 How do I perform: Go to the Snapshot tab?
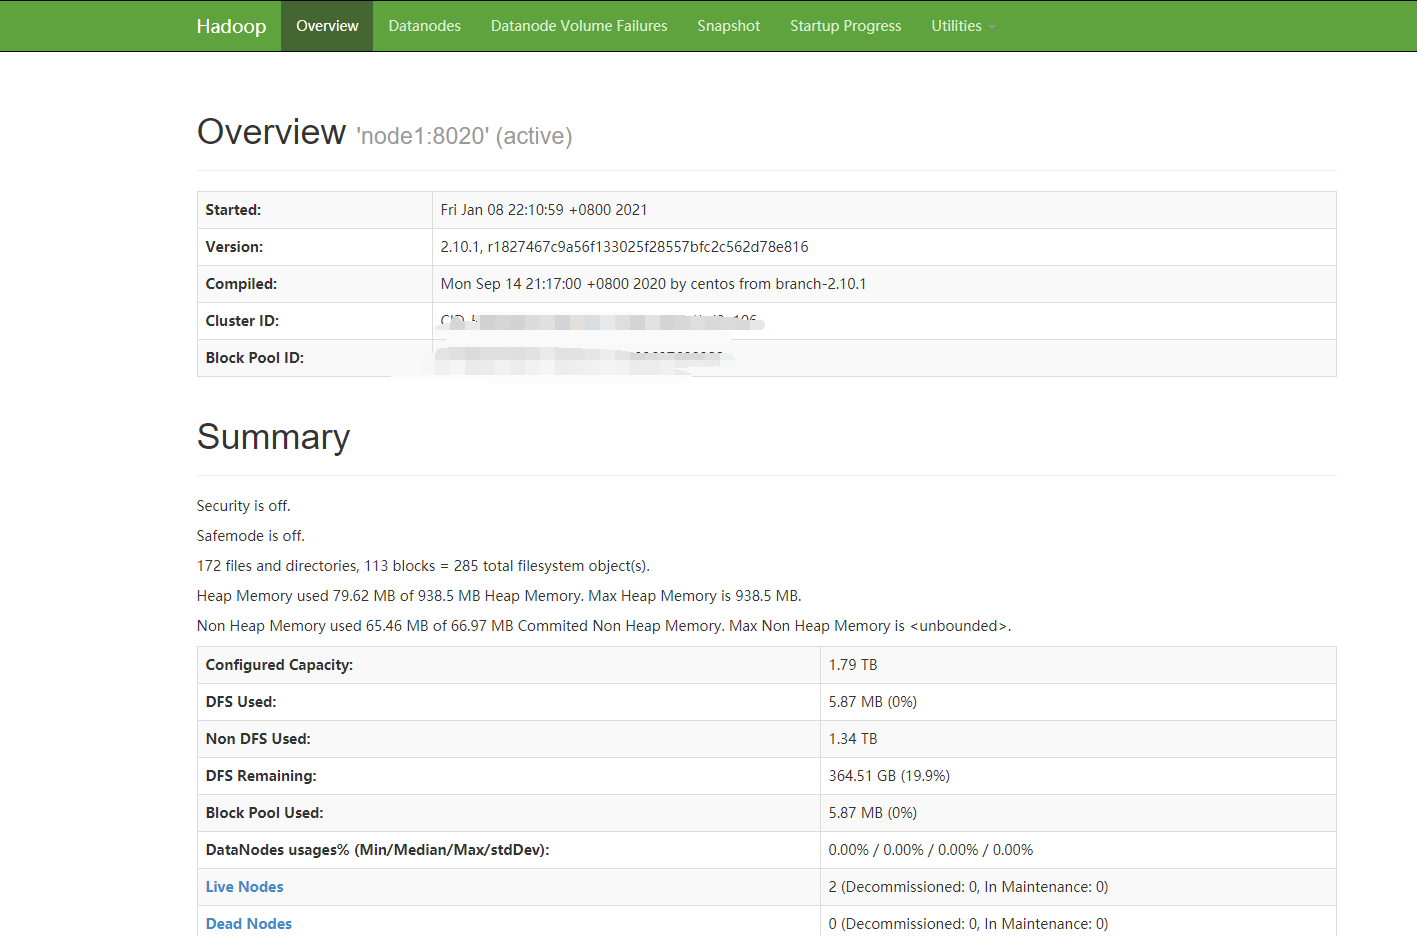coord(728,26)
